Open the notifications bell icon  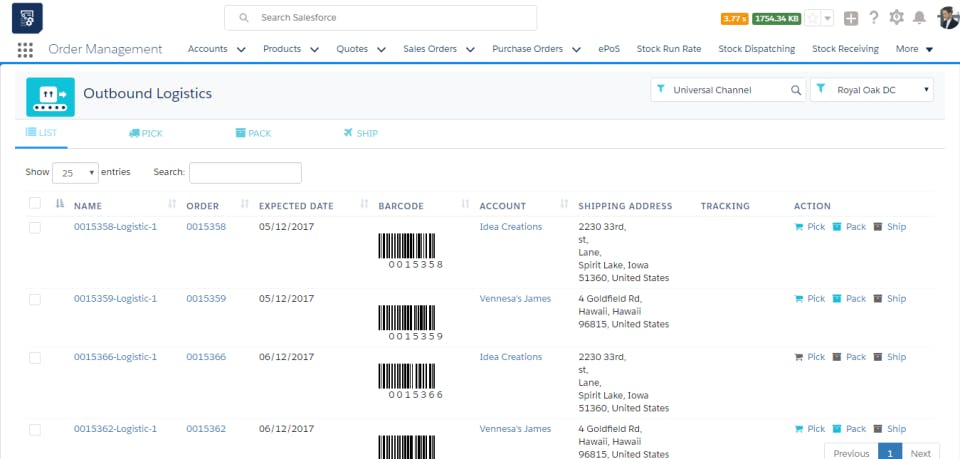(919, 18)
